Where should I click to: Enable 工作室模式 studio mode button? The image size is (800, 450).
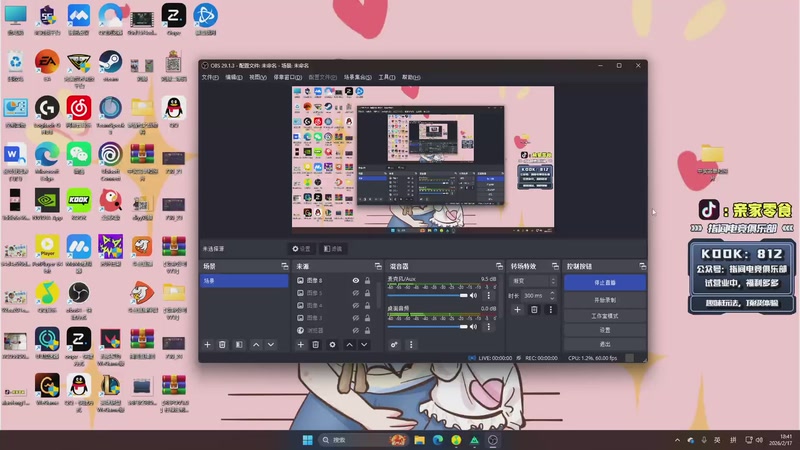[605, 316]
